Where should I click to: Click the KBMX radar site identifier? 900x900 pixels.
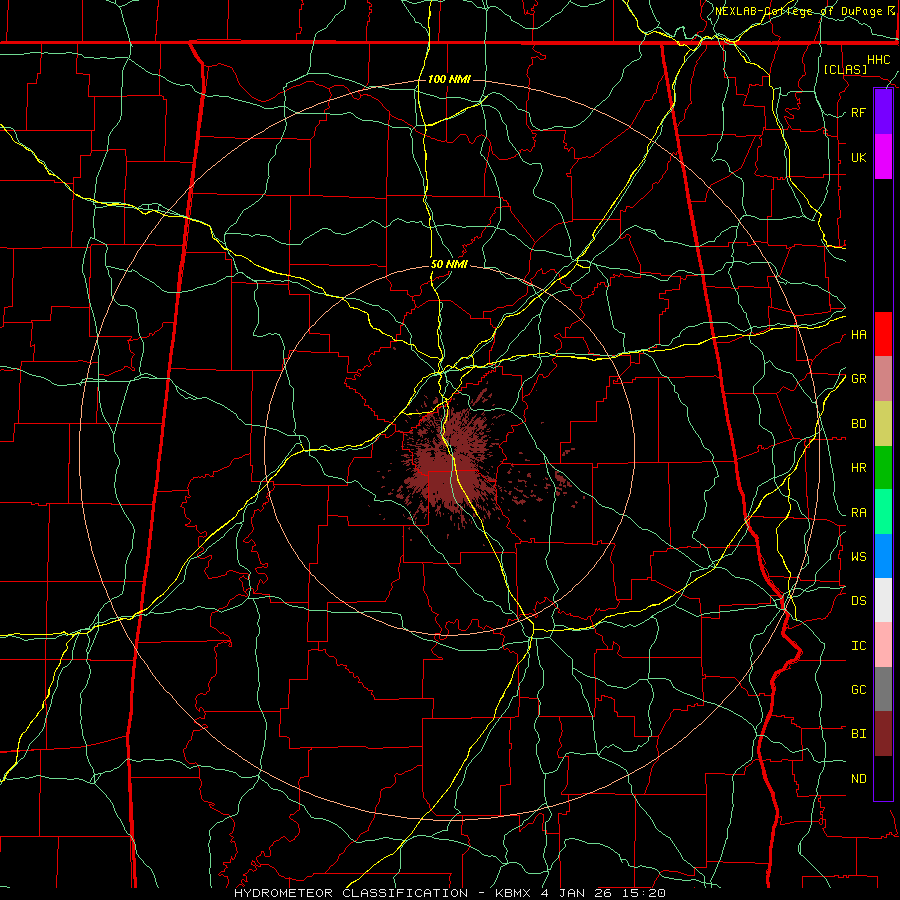coord(515,893)
